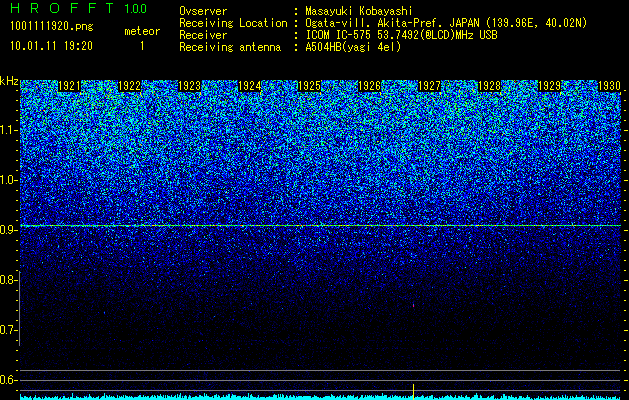629x400 pixels.
Task: Click the version number 1.0.0
Action: [136, 8]
